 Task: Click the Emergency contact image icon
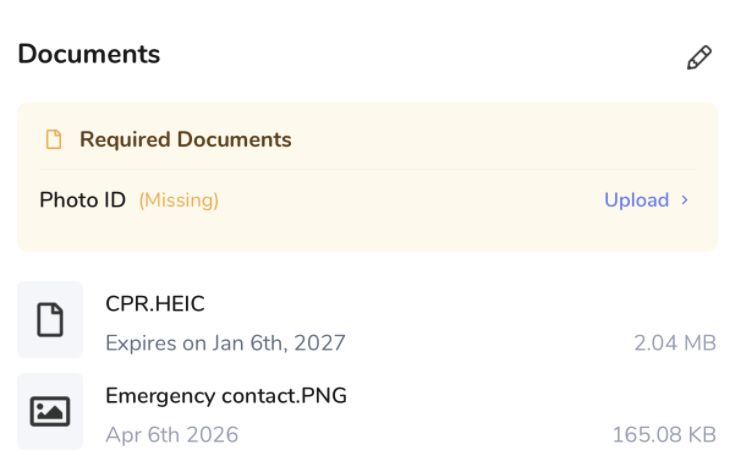point(50,411)
